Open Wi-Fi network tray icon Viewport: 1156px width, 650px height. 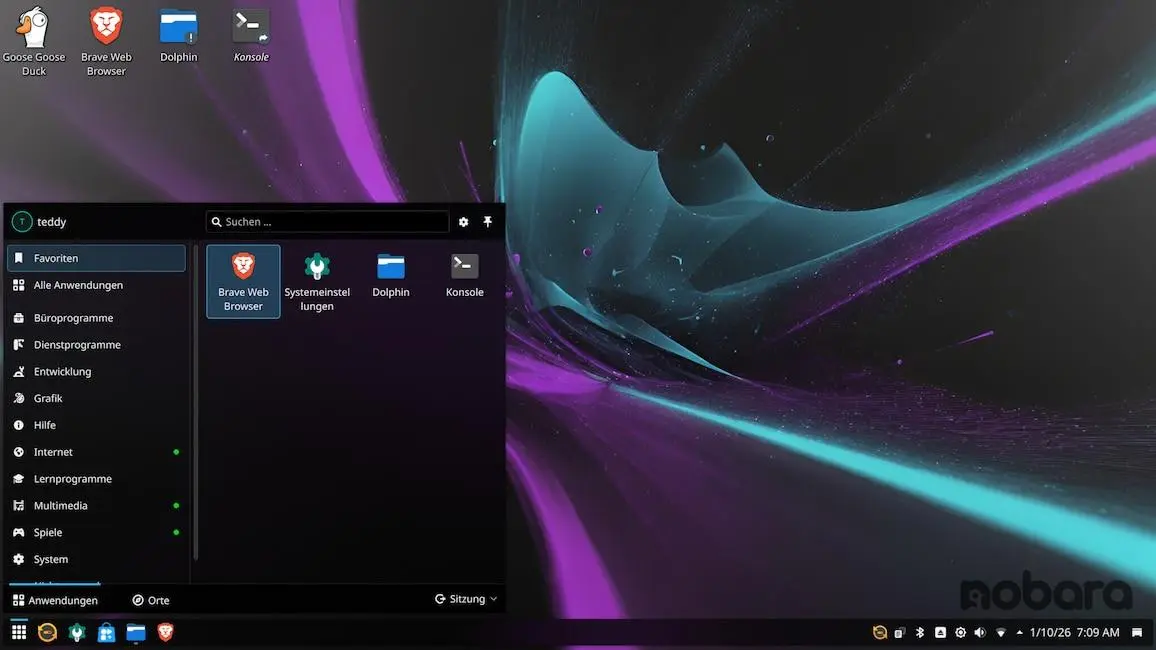(x=1000, y=632)
